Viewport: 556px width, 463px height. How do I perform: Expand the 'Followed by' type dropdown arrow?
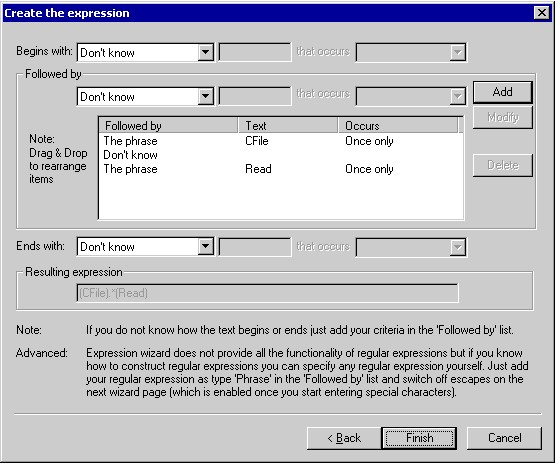click(x=205, y=96)
